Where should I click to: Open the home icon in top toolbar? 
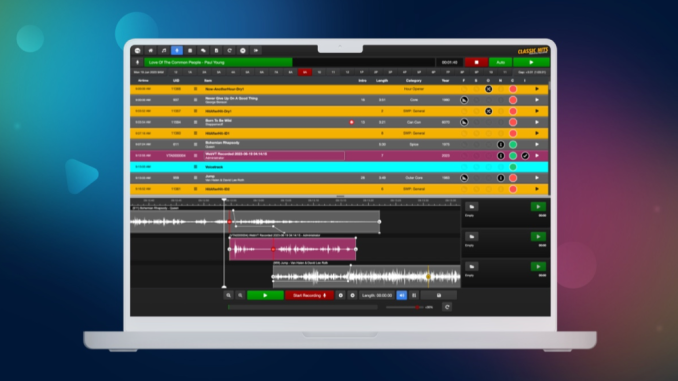coord(150,51)
